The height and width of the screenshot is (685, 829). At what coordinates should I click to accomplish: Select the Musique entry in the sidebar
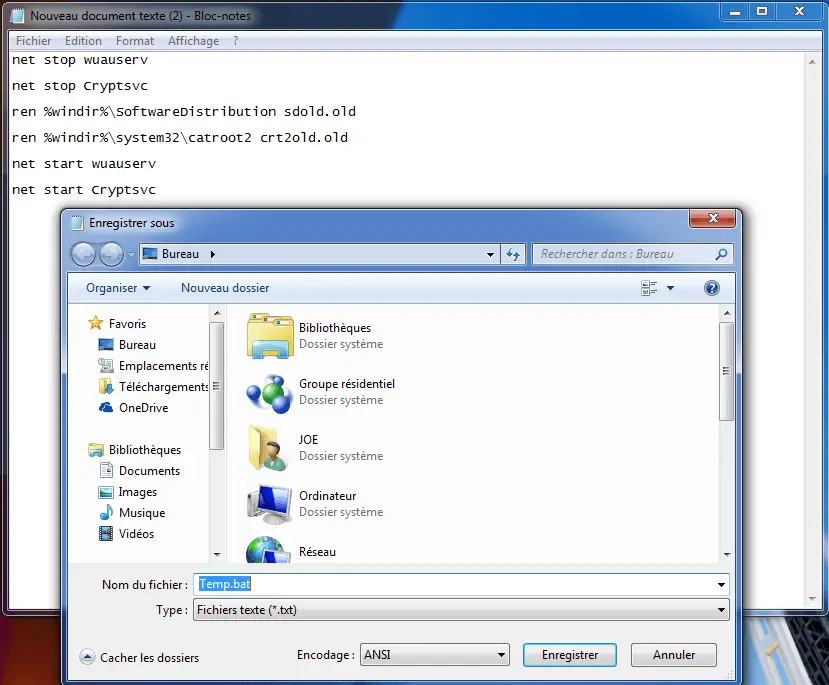[x=142, y=513]
